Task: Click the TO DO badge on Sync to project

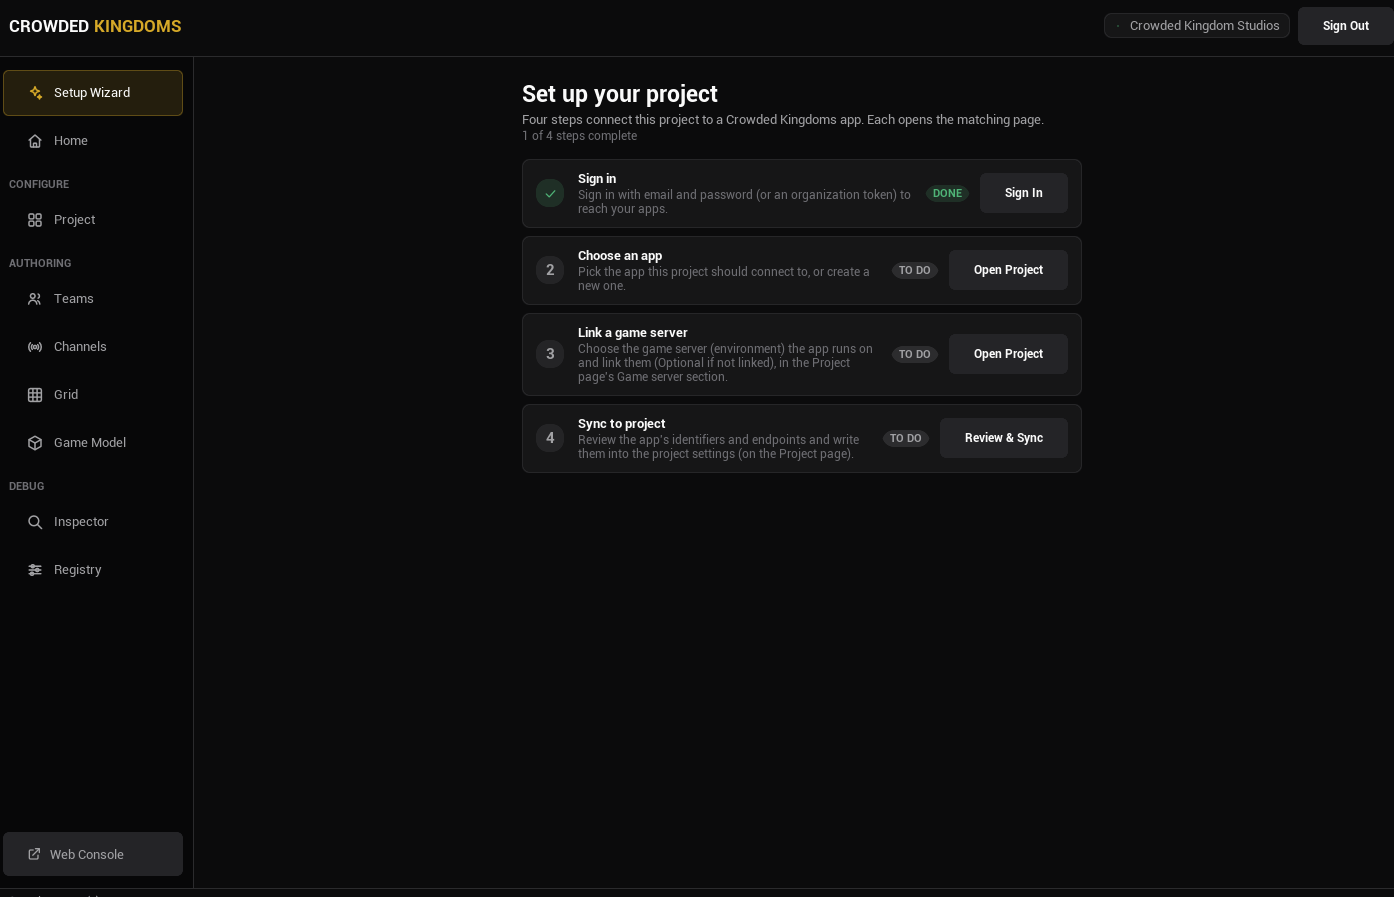Action: (x=906, y=438)
